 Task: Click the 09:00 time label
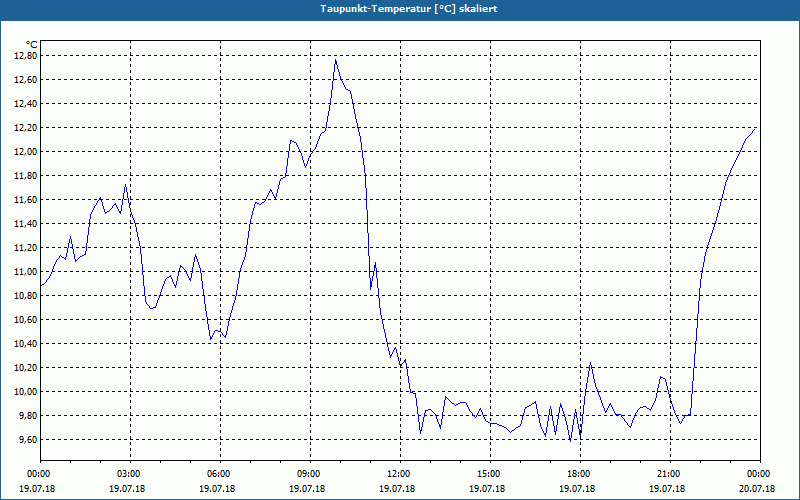pos(310,473)
